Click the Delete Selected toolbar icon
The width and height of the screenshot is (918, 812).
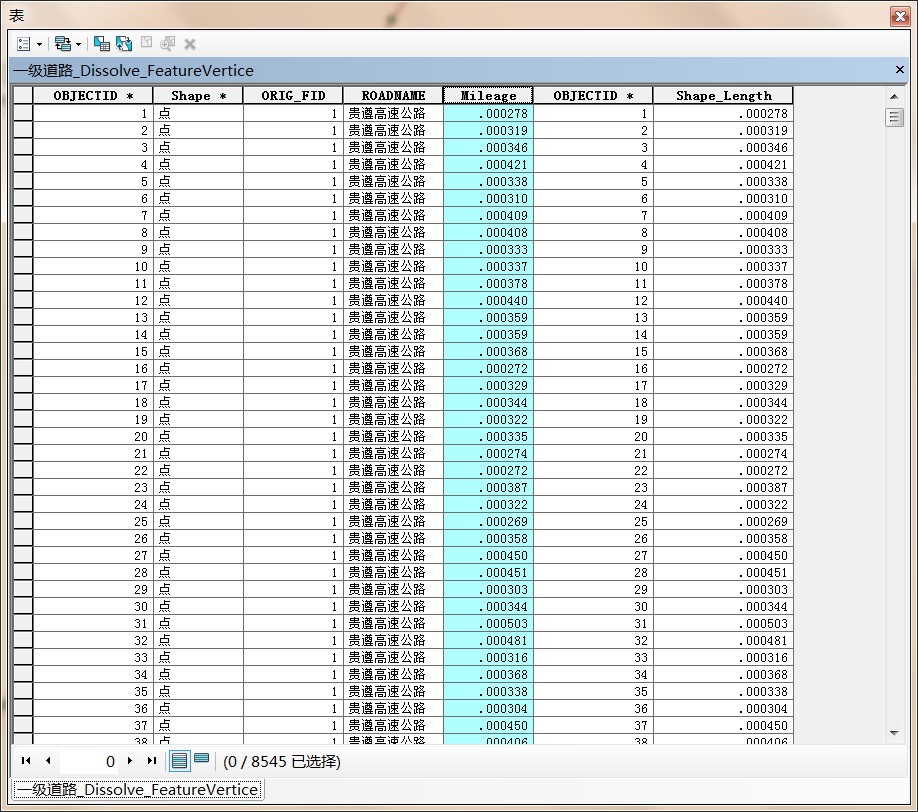point(190,44)
